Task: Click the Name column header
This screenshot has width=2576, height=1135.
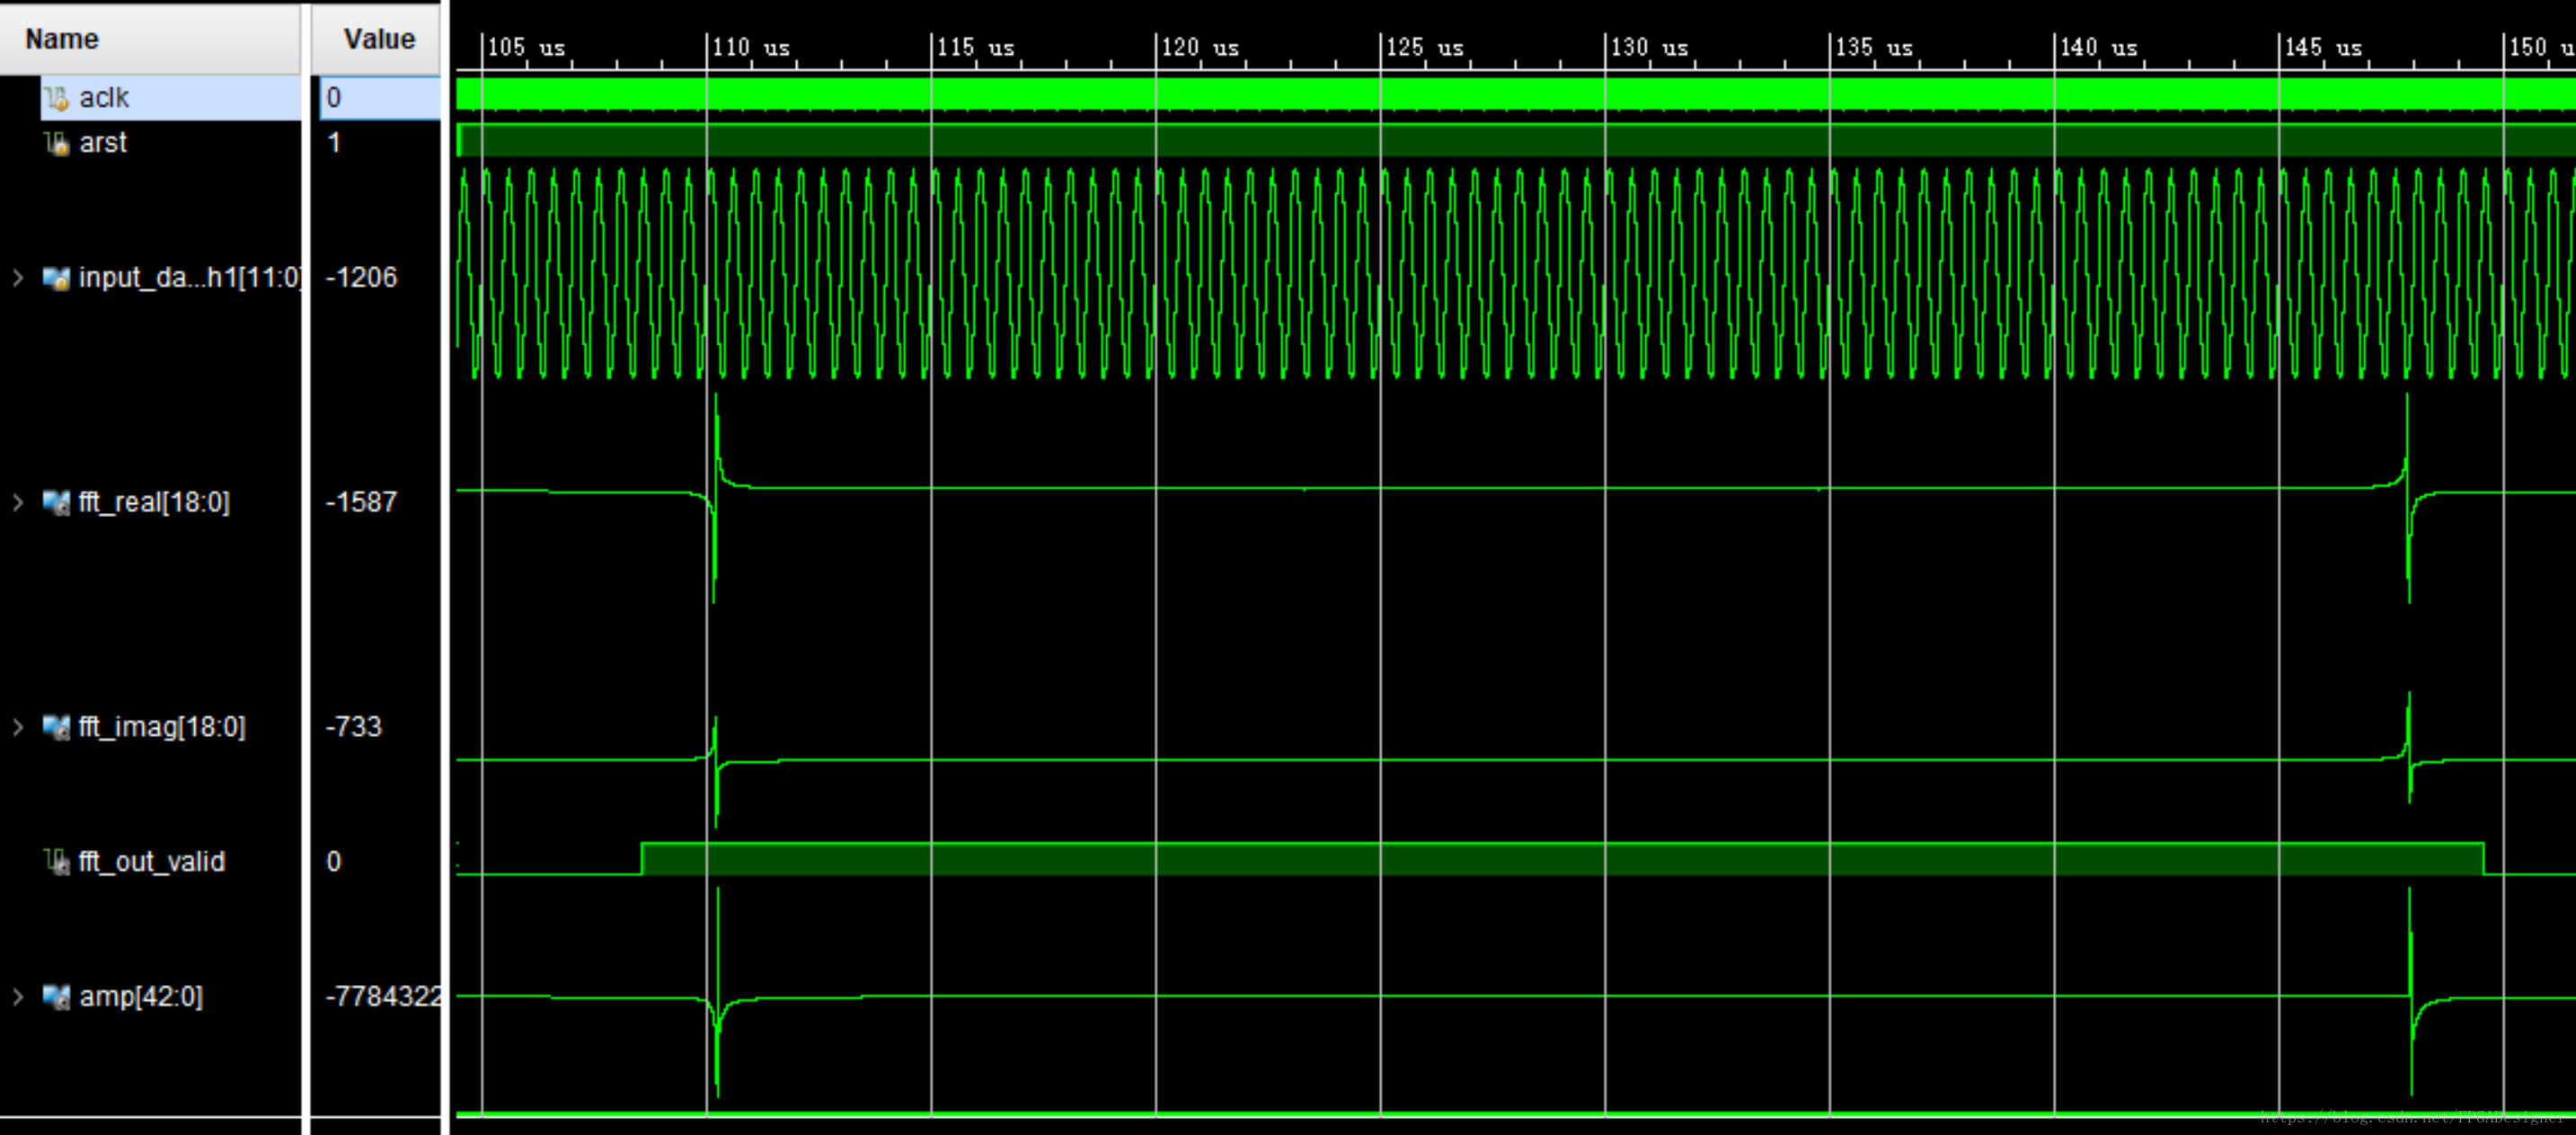Action: coord(62,39)
